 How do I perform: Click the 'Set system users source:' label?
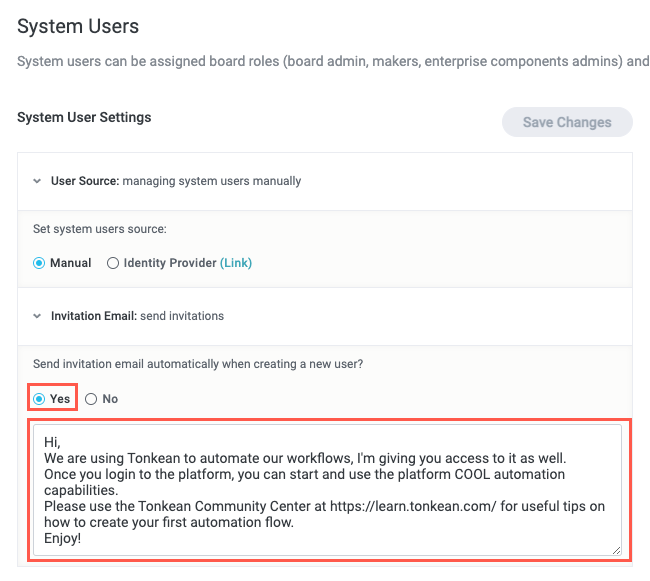[x=99, y=229]
